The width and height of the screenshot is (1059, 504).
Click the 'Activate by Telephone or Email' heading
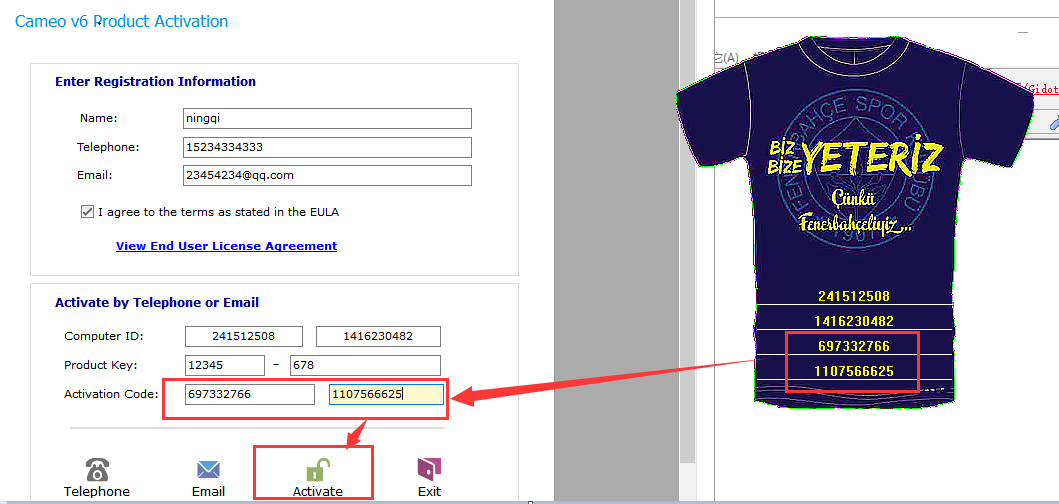coord(157,303)
